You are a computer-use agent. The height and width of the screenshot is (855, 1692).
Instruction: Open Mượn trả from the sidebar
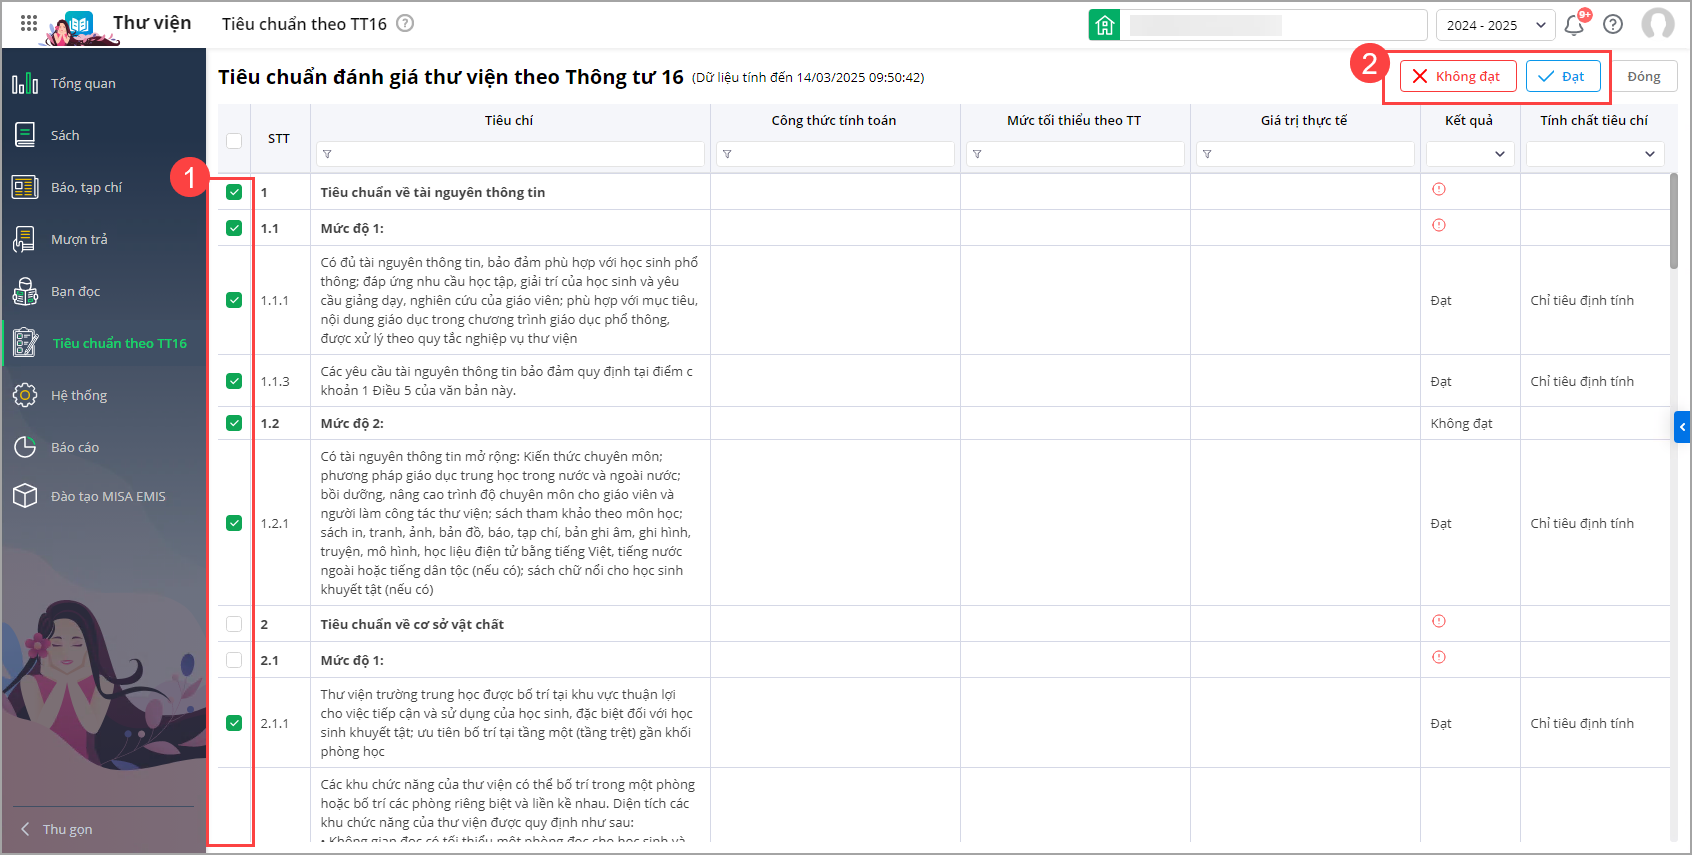pyautogui.click(x=79, y=239)
